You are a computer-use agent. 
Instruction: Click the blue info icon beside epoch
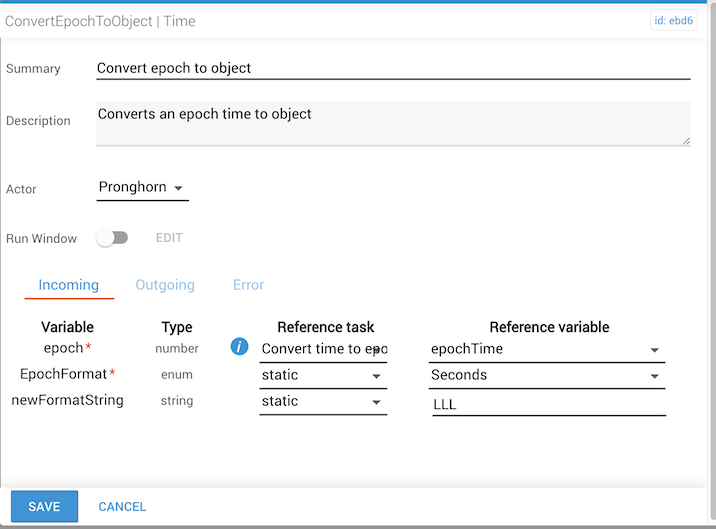239,347
